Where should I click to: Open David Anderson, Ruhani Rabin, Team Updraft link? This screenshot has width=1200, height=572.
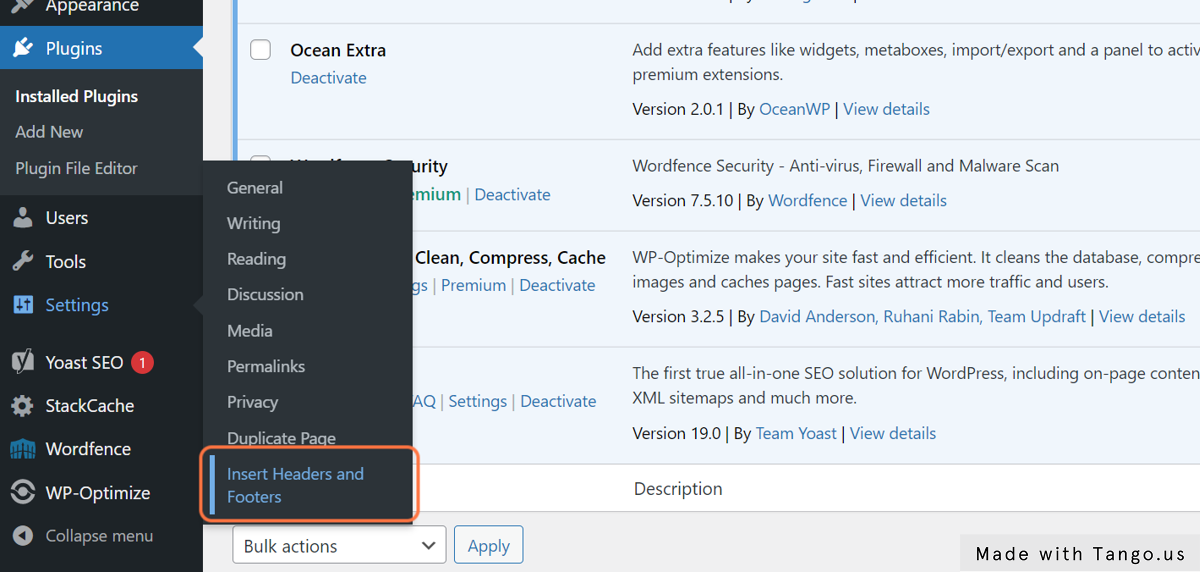point(922,317)
